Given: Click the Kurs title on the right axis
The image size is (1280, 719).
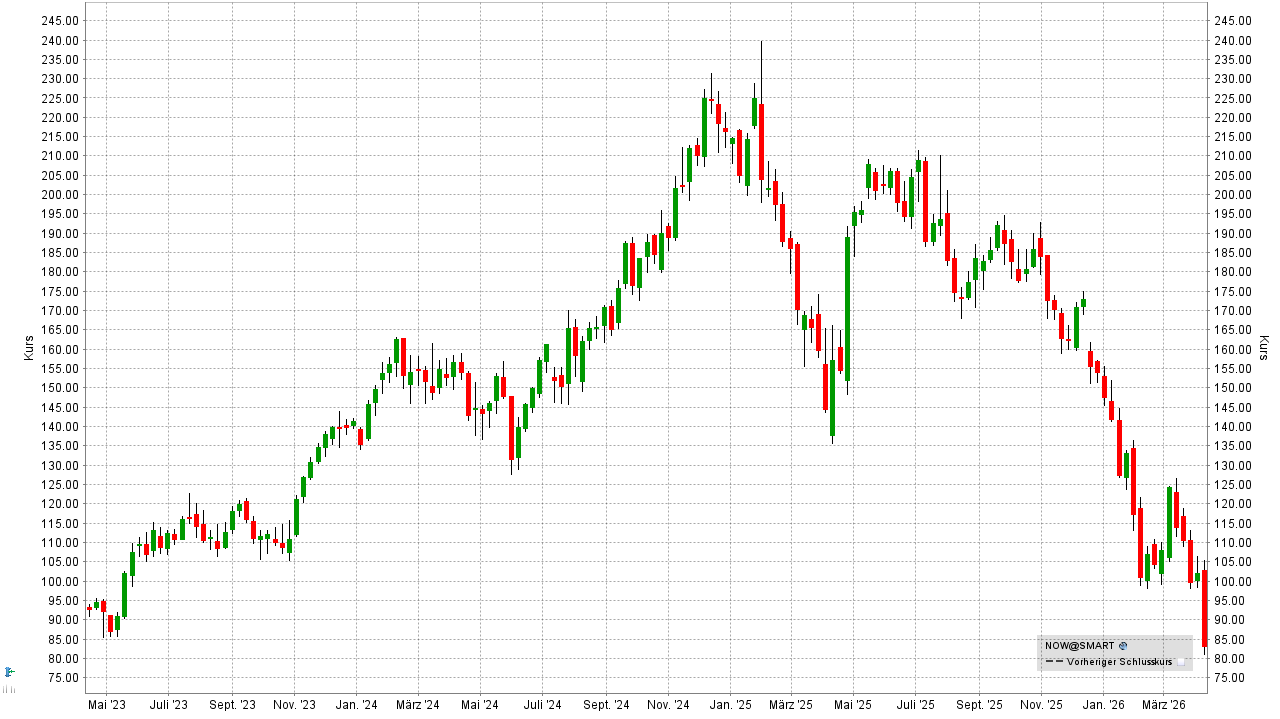Looking at the screenshot, I should 1264,348.
